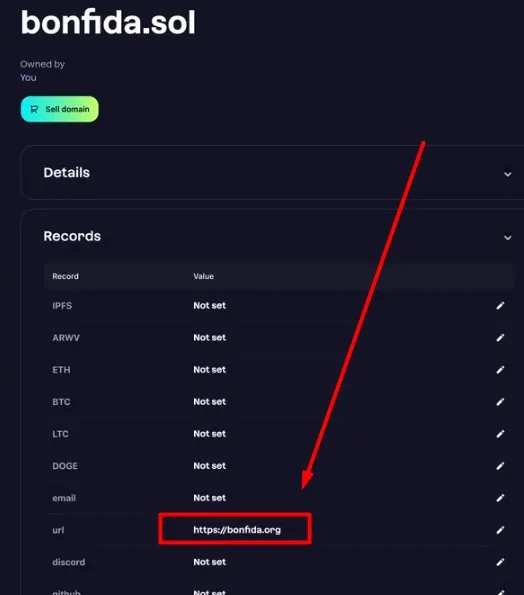524x595 pixels.
Task: Open the https://bonfida.org url value
Action: 237,530
